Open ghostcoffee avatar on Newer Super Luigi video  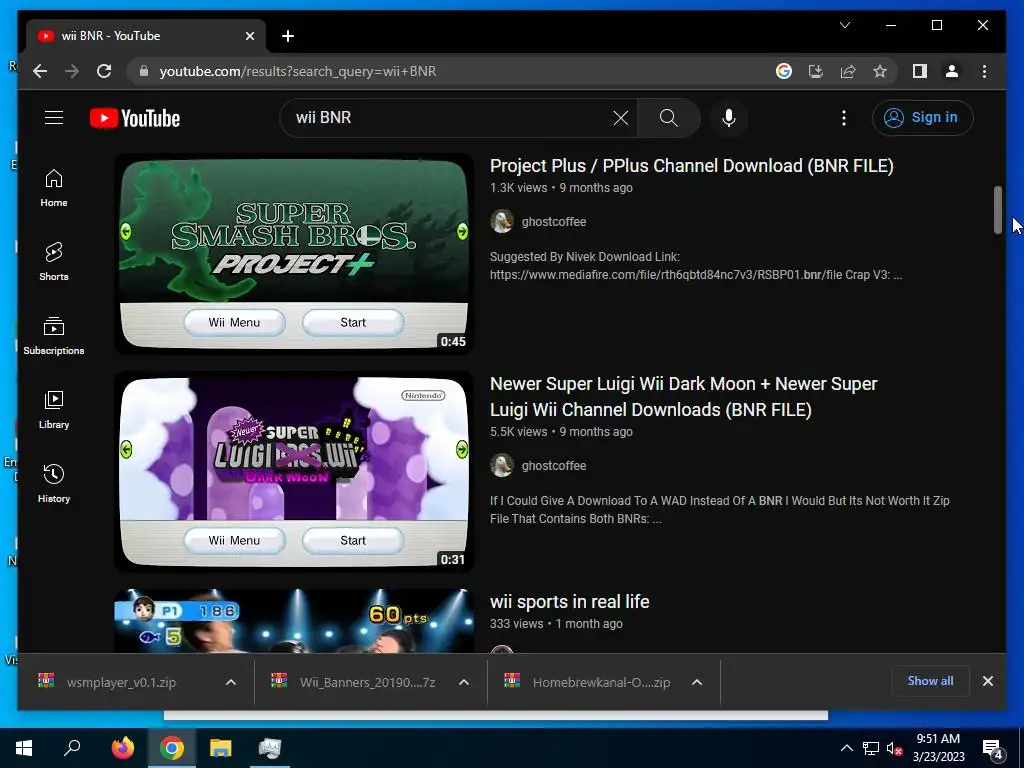tap(502, 466)
